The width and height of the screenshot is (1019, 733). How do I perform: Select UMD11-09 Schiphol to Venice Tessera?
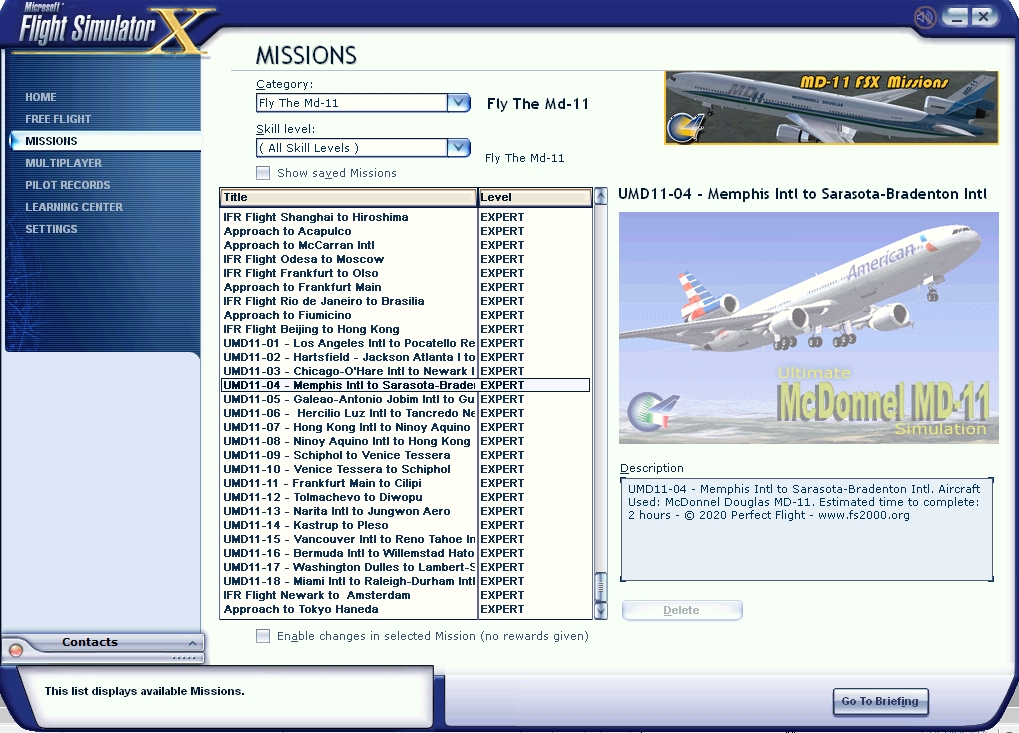click(406, 455)
